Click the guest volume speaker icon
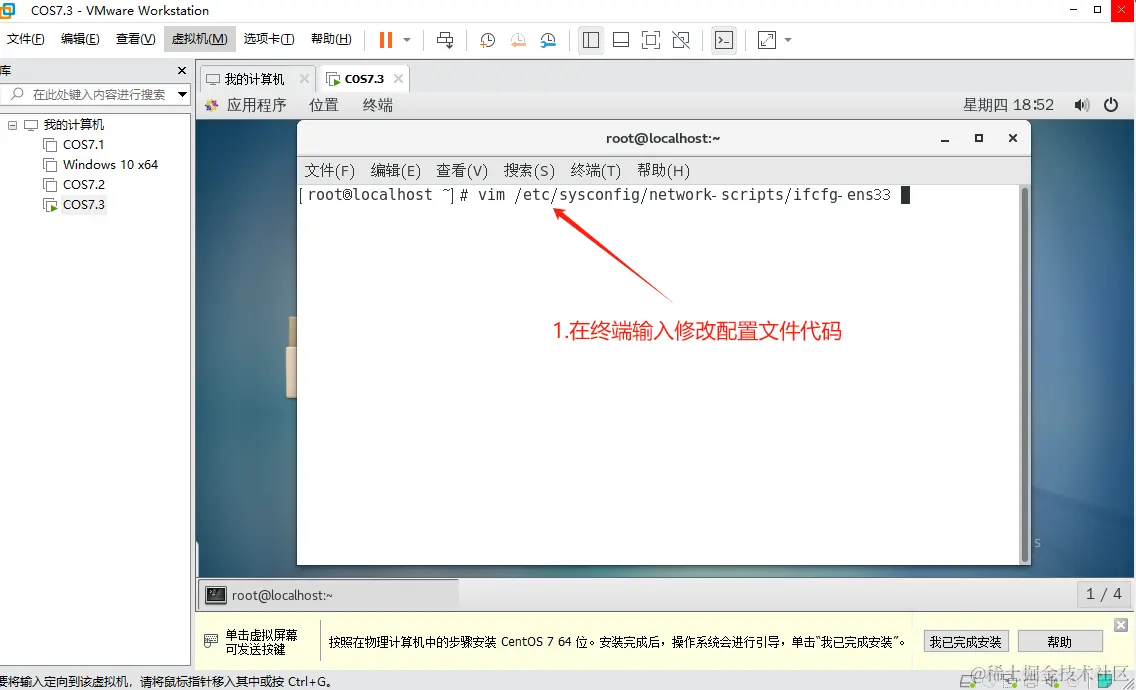Image resolution: width=1136 pixels, height=690 pixels. tap(1082, 105)
